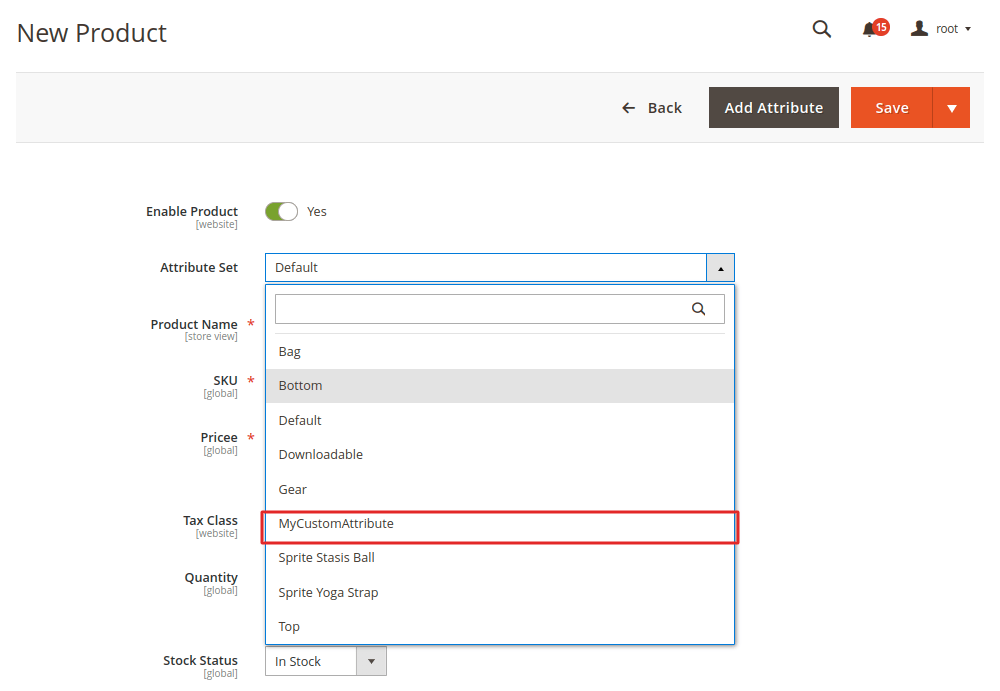This screenshot has height=691, width=1000.
Task: Collapse the Attribute Set dropdown arrow
Action: 721,268
